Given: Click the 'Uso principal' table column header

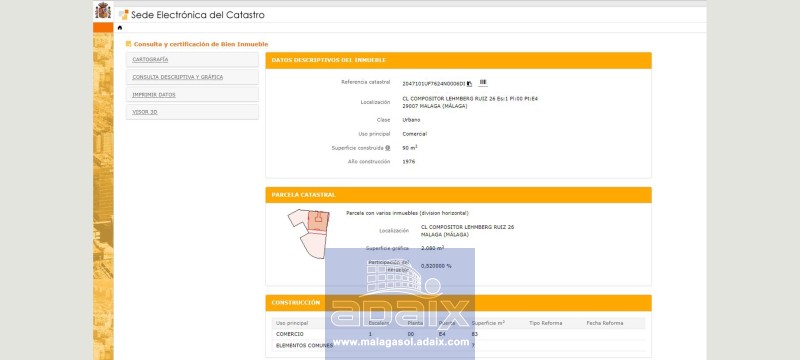Looking at the screenshot, I should tap(292, 323).
